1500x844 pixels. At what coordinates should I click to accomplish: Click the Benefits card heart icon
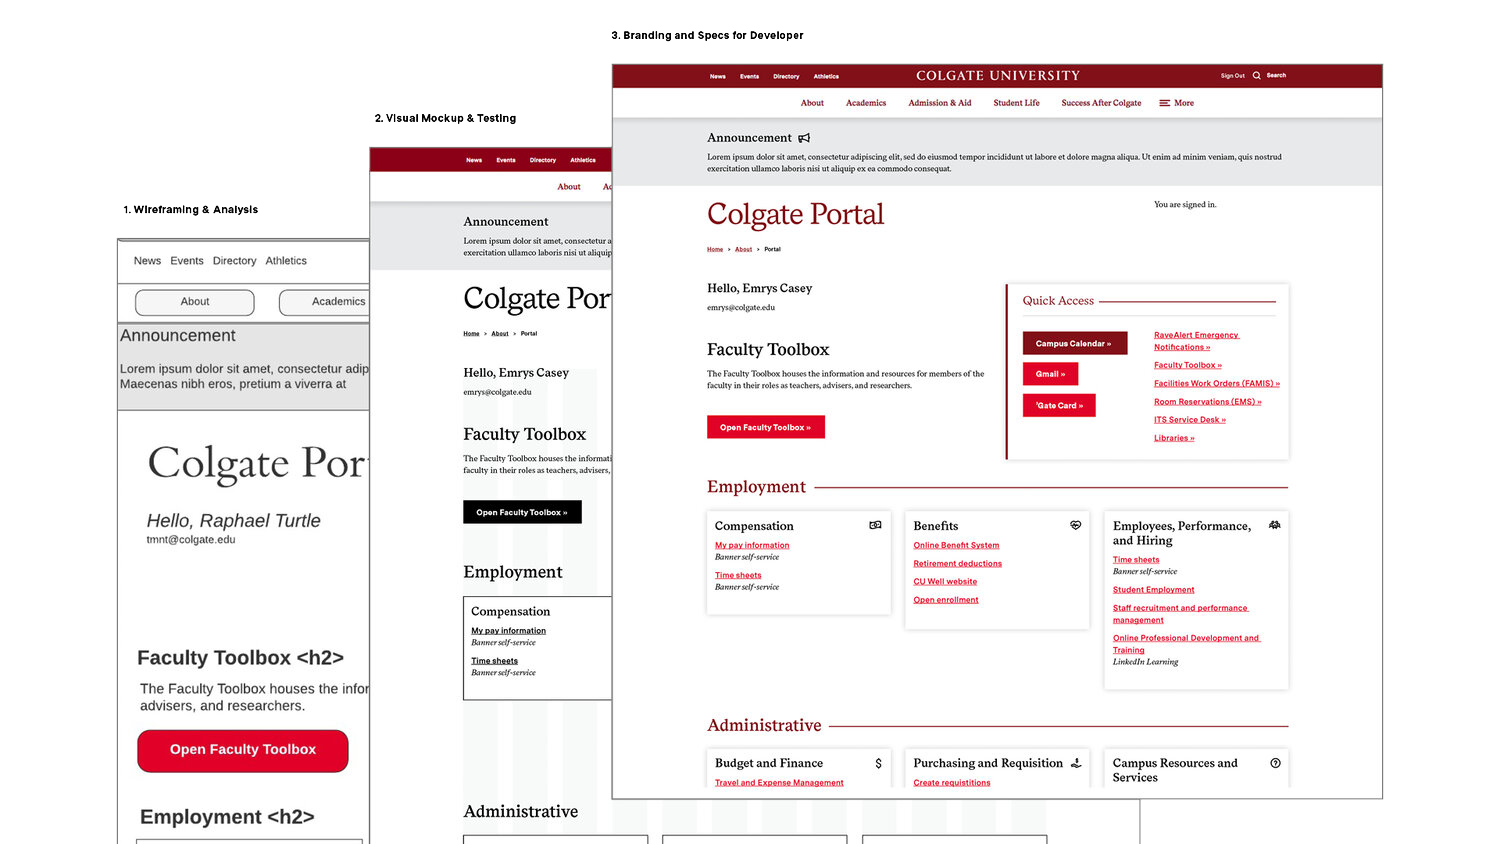pos(1076,525)
